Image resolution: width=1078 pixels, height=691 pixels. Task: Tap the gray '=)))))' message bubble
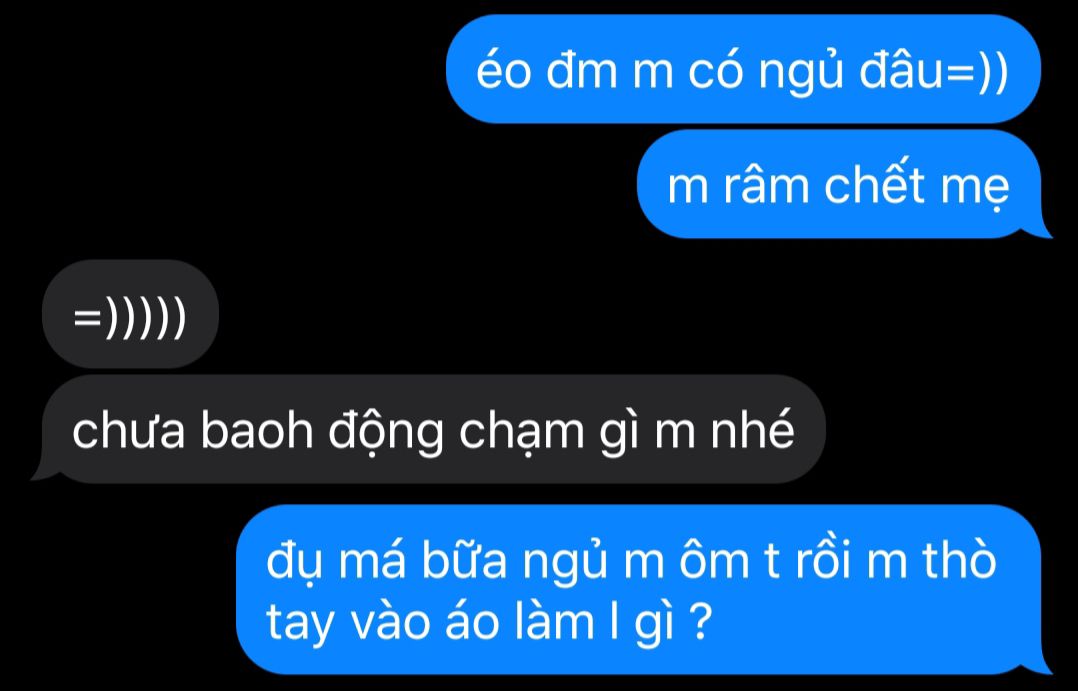[131, 314]
